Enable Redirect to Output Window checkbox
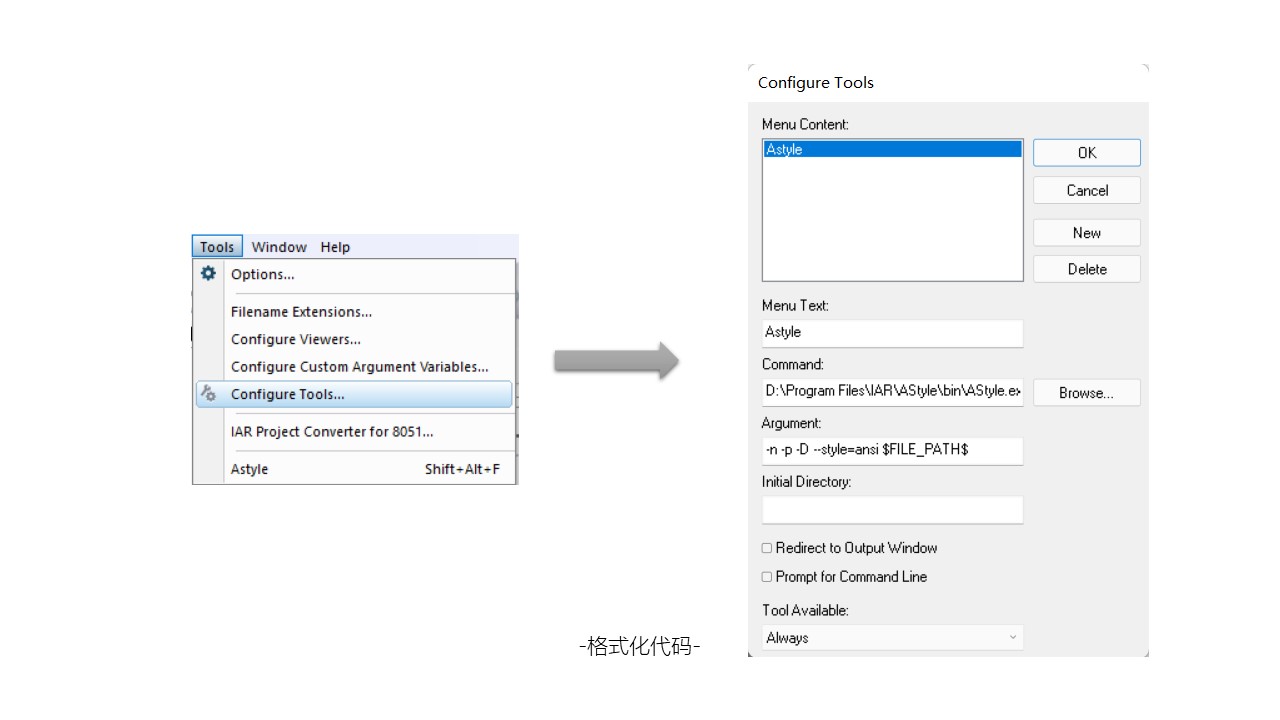The height and width of the screenshot is (720, 1280). tap(767, 548)
